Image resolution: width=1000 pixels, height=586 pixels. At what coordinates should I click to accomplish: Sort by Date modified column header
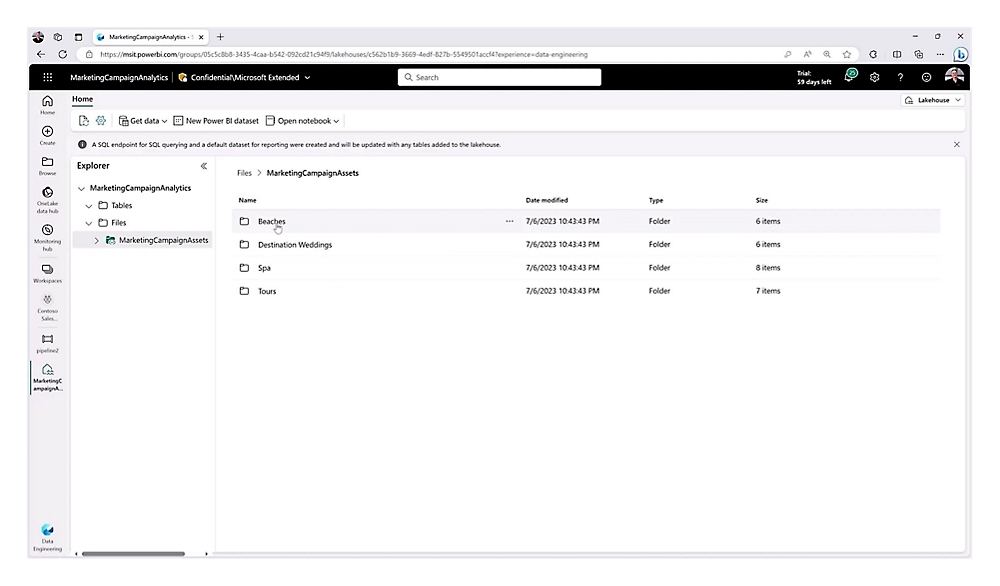coord(547,200)
